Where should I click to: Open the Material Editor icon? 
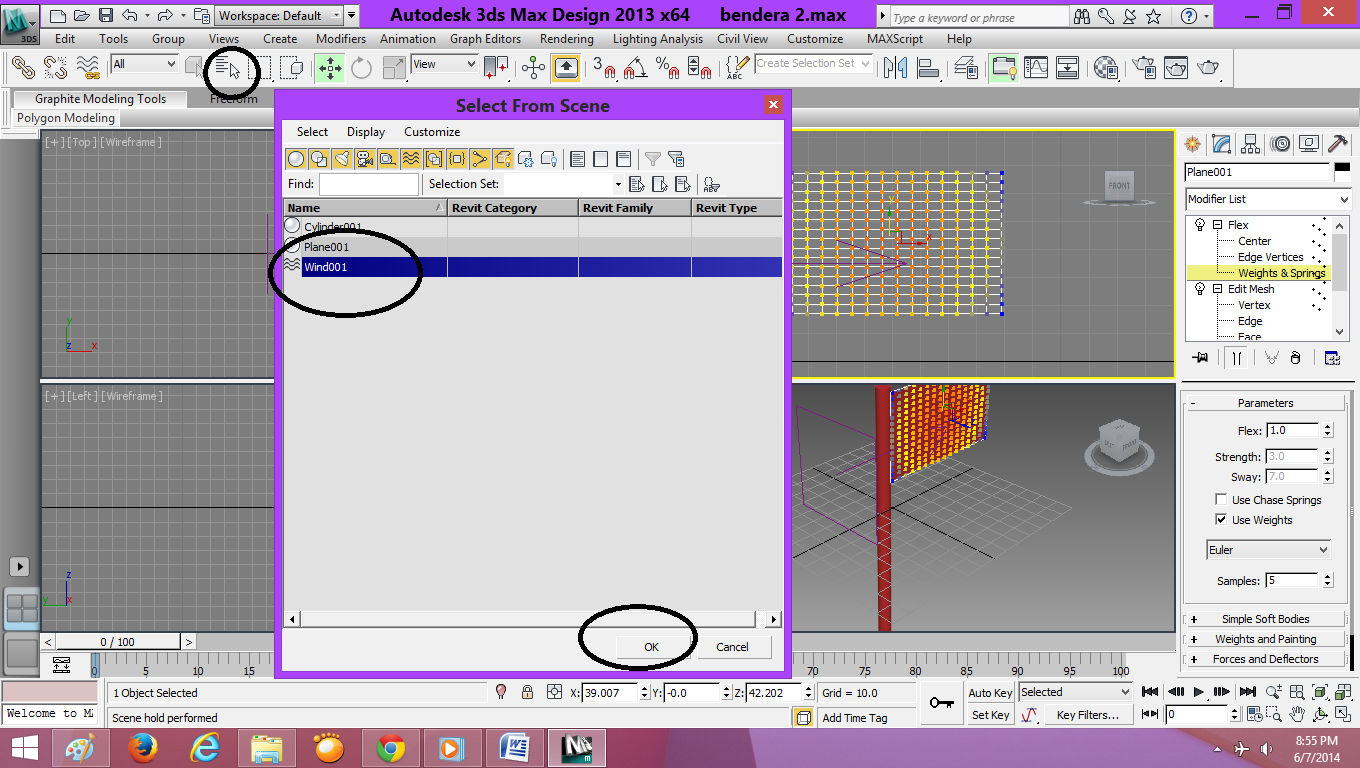1106,68
